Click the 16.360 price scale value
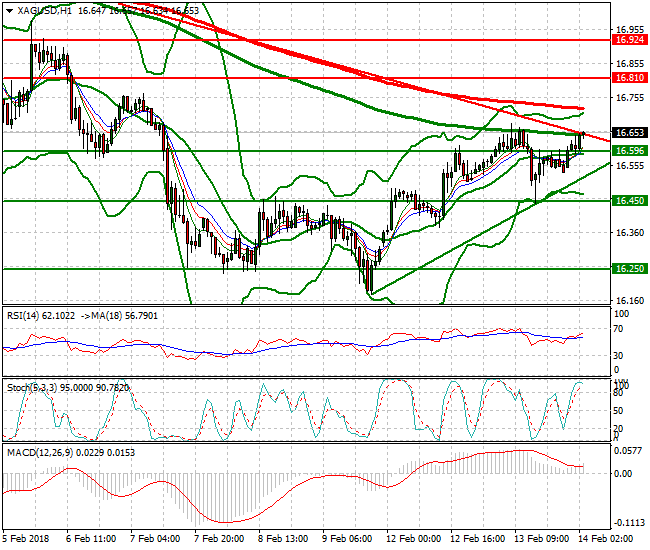The width and height of the screenshot is (650, 550). [x=630, y=233]
